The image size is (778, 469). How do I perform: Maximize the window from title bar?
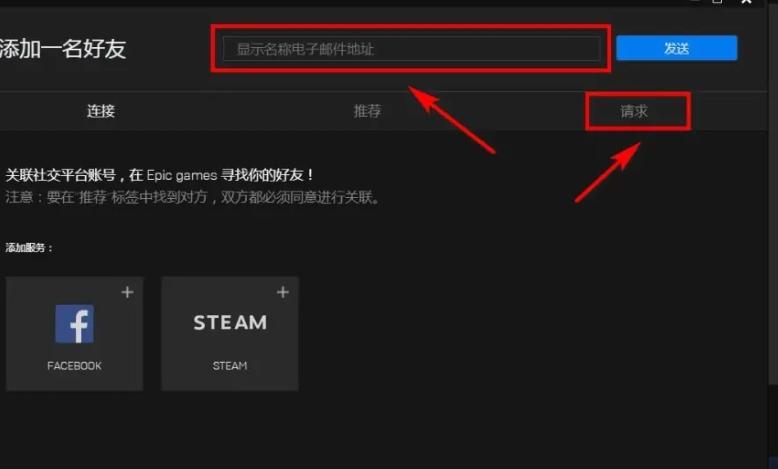(717, 2)
